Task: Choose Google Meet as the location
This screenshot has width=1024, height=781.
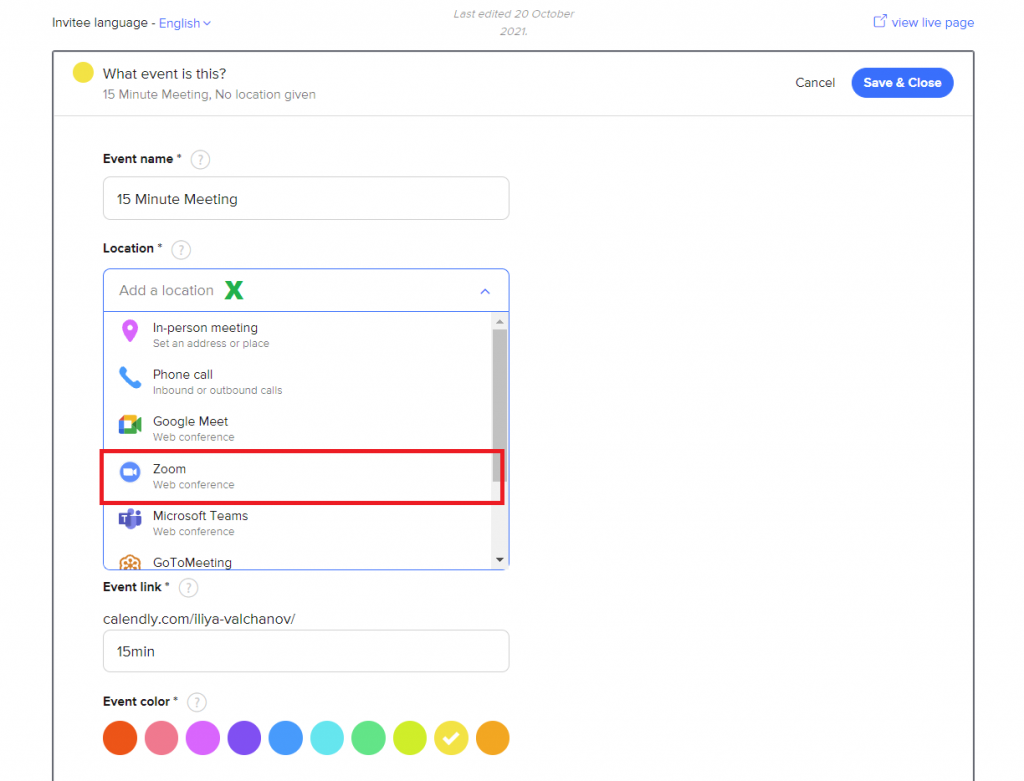Action: pos(298,429)
